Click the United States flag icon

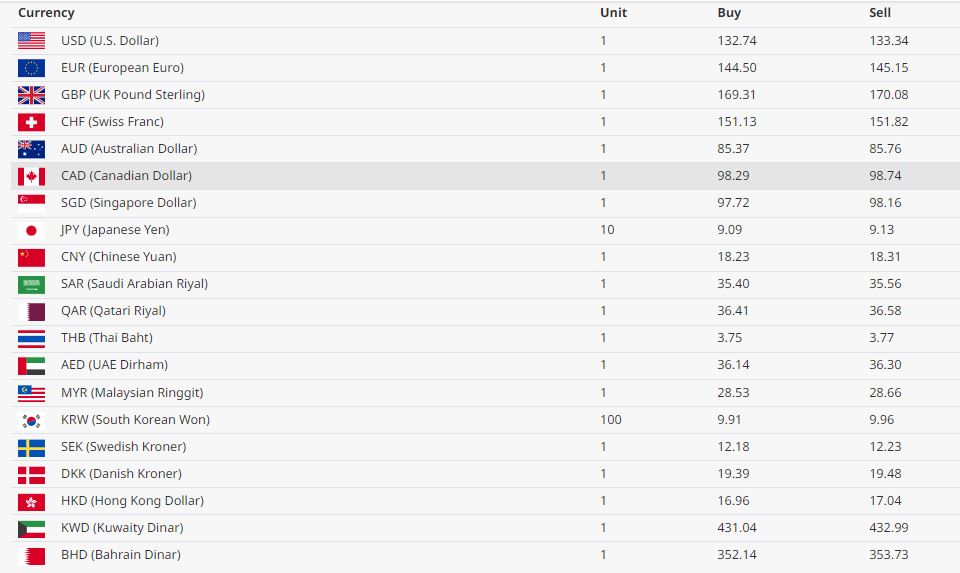31,41
